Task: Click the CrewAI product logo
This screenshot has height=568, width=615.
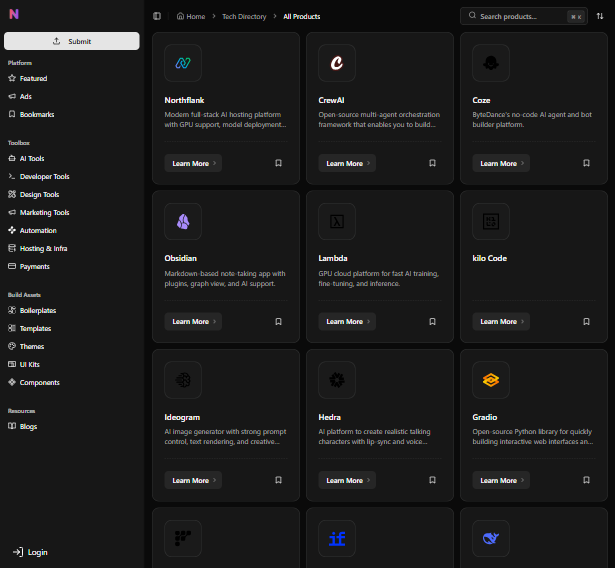Action: pos(337,63)
